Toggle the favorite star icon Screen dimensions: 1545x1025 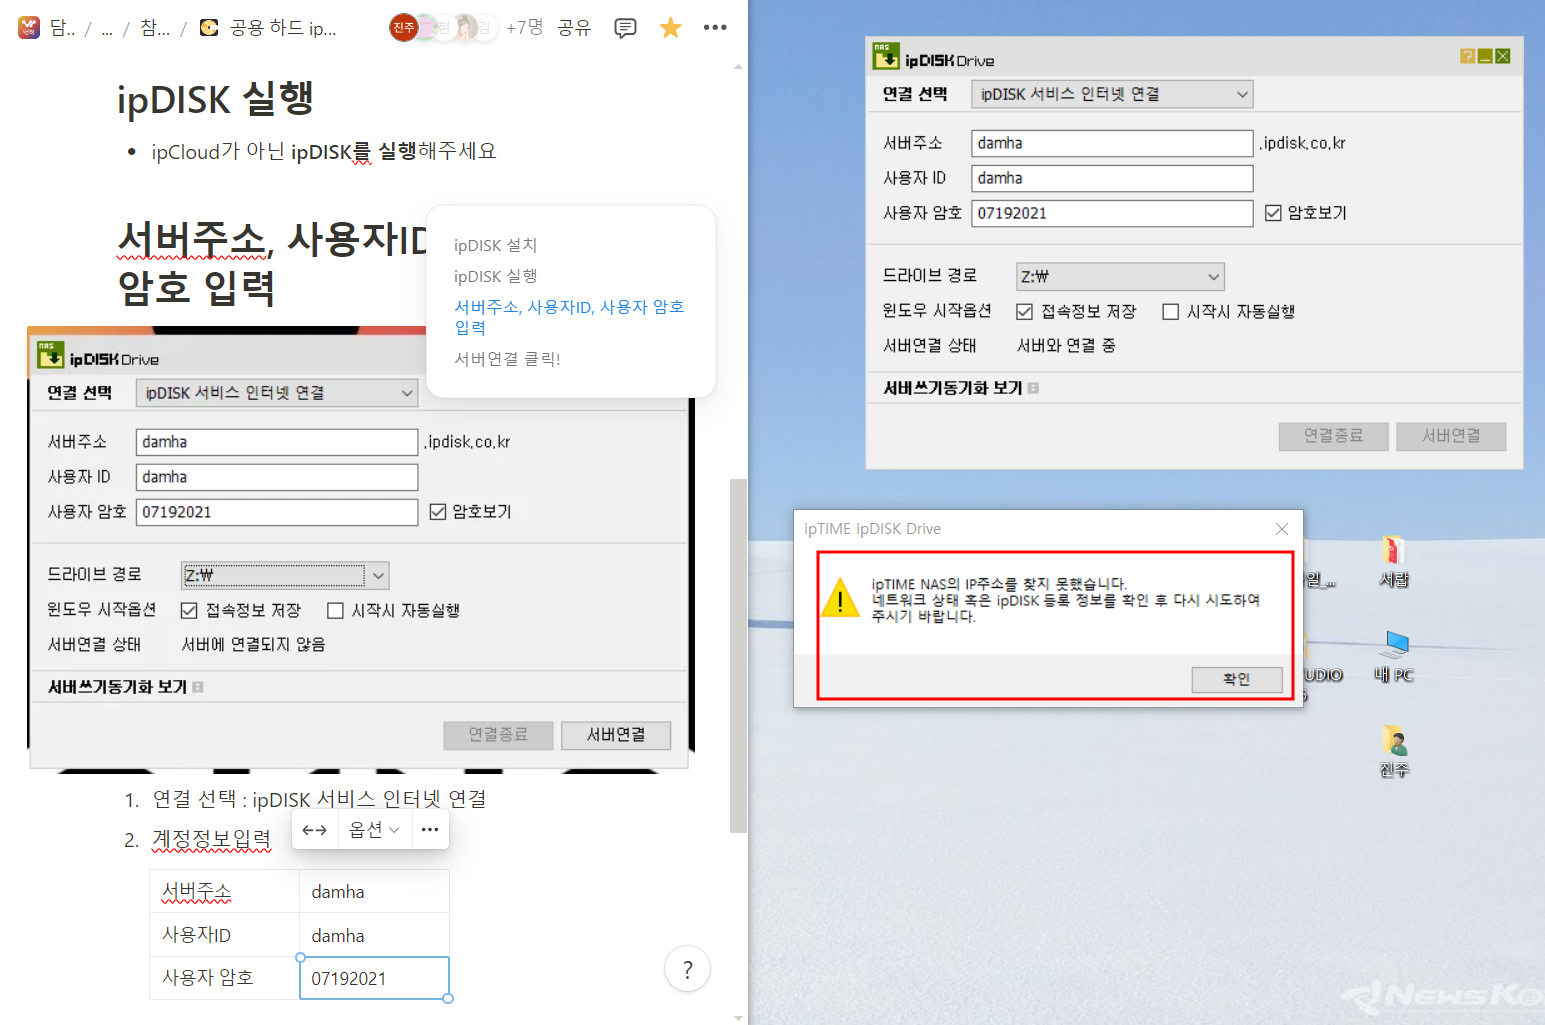coord(670,28)
